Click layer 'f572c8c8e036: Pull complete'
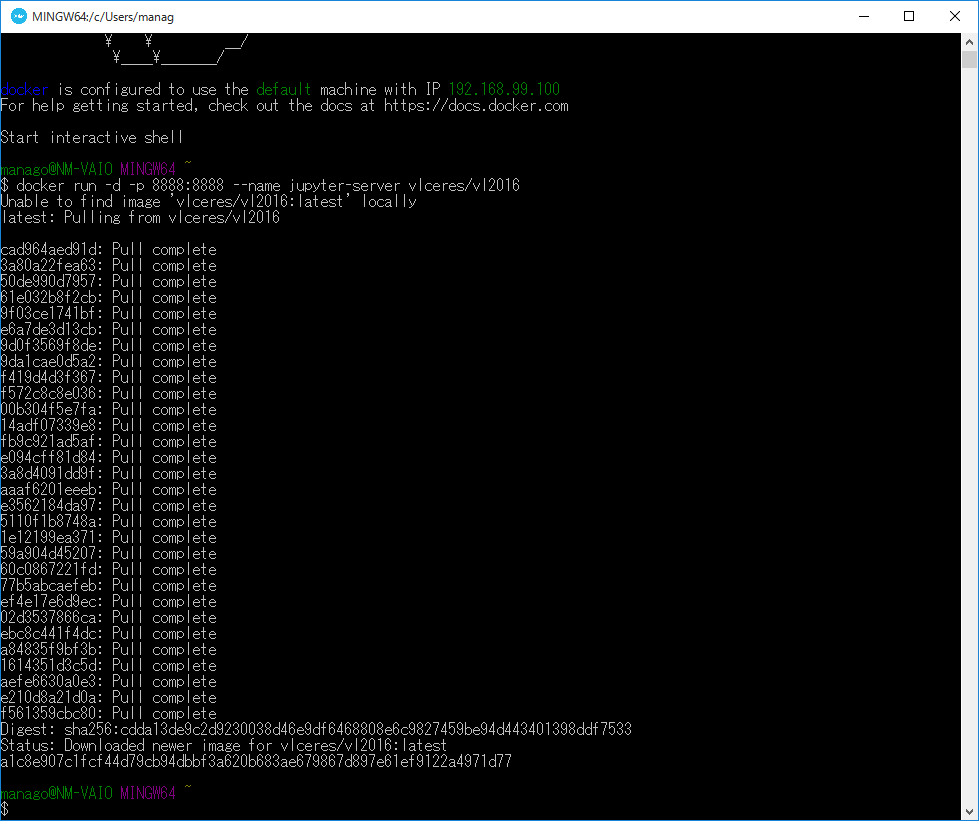 [x=109, y=393]
